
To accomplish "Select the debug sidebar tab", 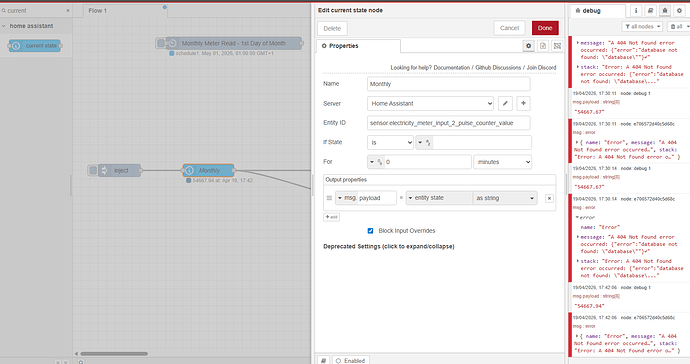I will (598, 11).
